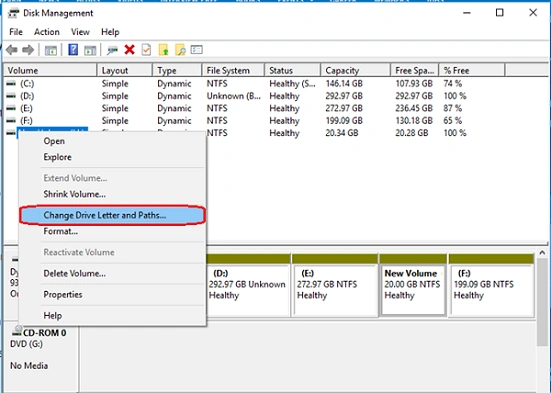Sort by the Free Space column header
551x393 pixels.
(415, 70)
